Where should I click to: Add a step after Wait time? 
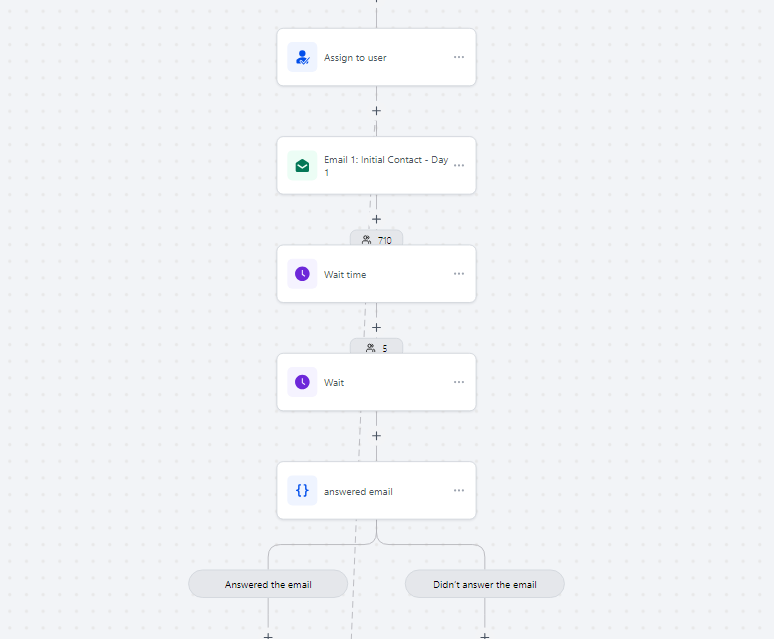coord(376,328)
